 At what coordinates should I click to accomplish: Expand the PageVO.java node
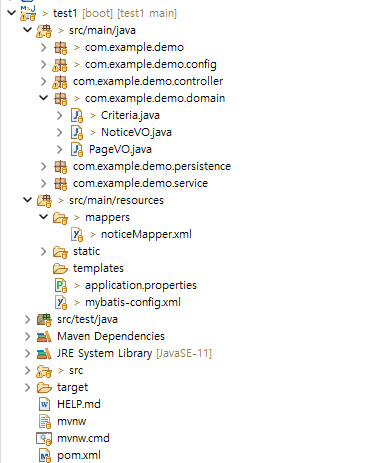(60, 150)
